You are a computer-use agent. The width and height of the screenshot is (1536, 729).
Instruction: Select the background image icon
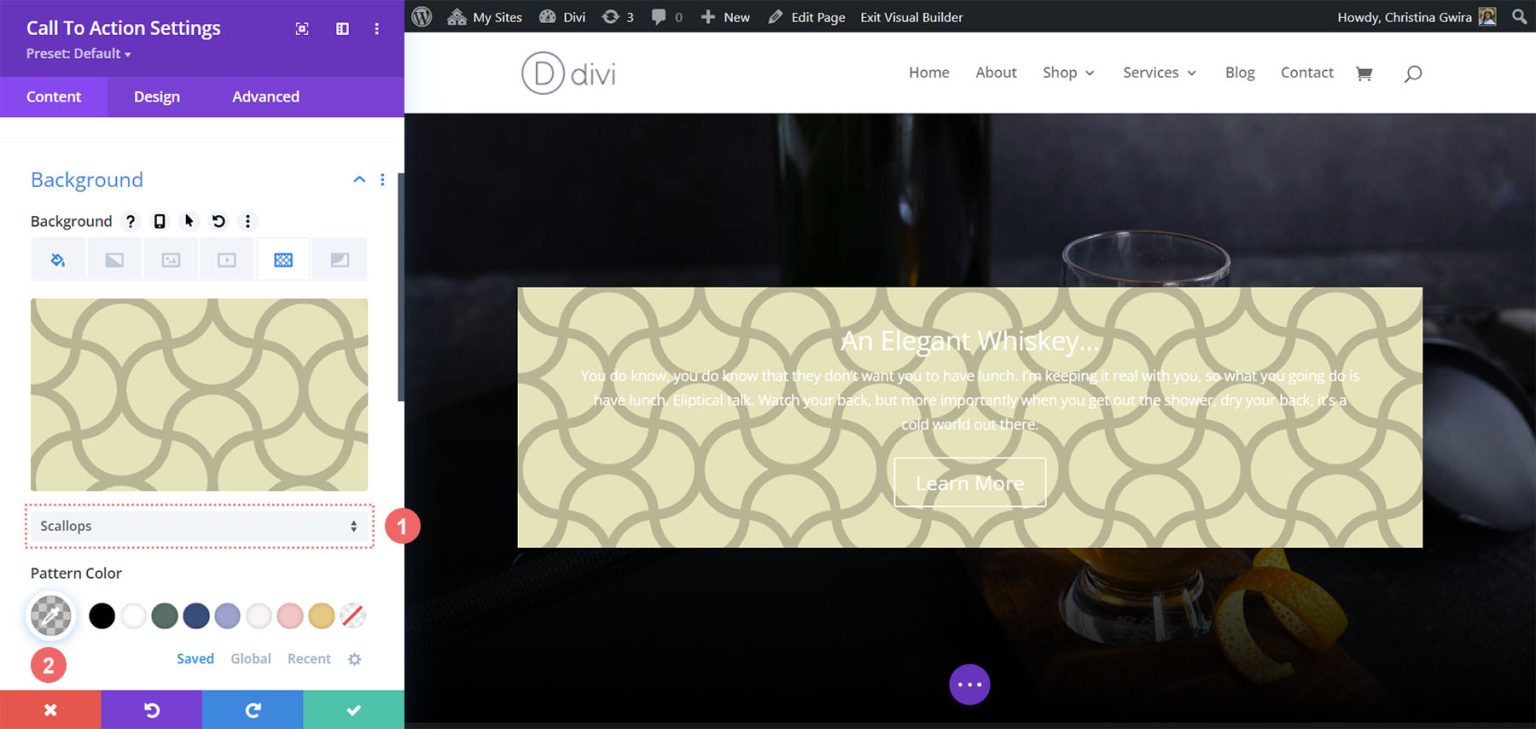(x=170, y=258)
